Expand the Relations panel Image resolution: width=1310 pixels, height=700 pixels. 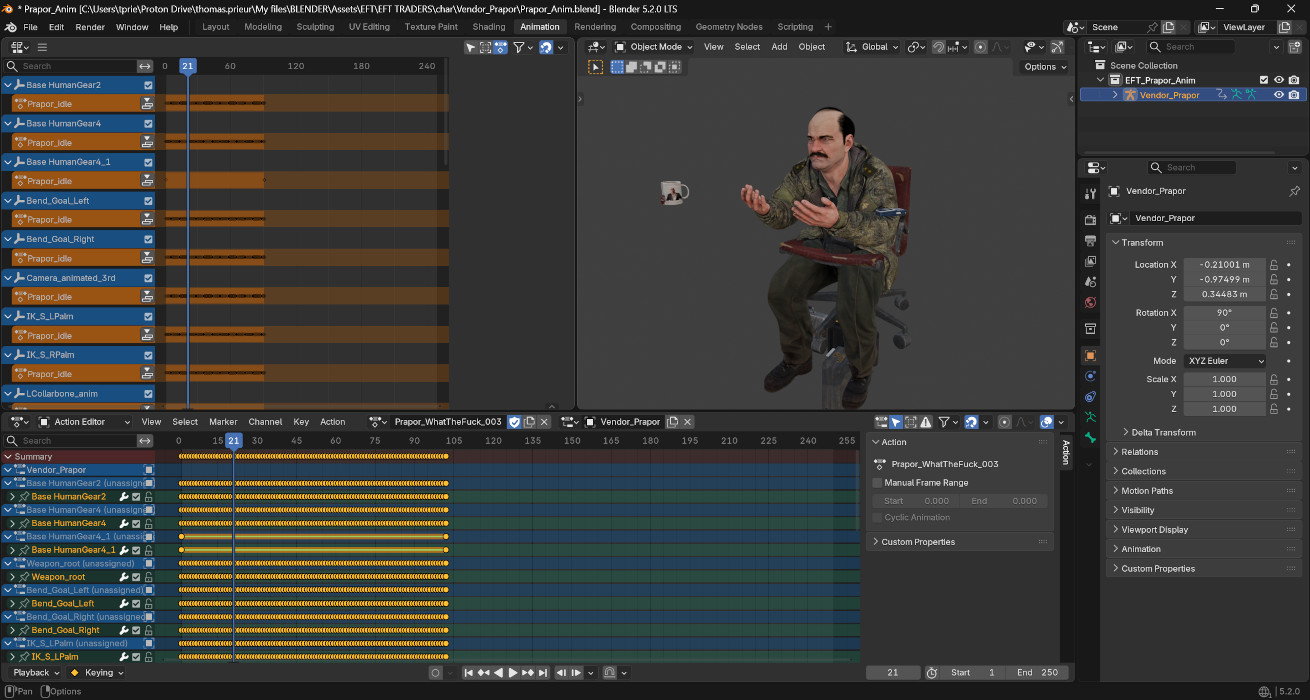point(1140,452)
